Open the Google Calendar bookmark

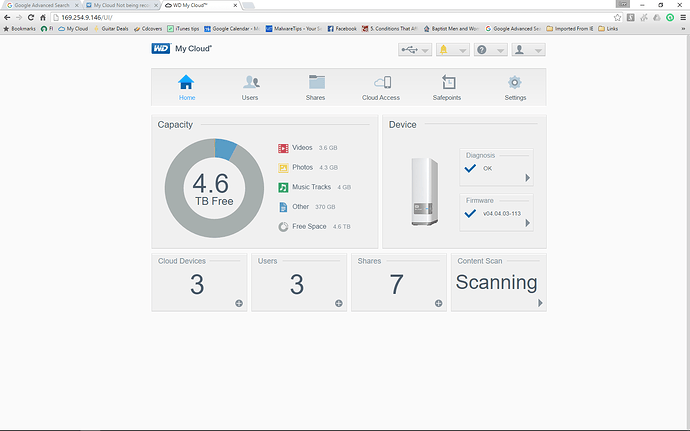231,29
